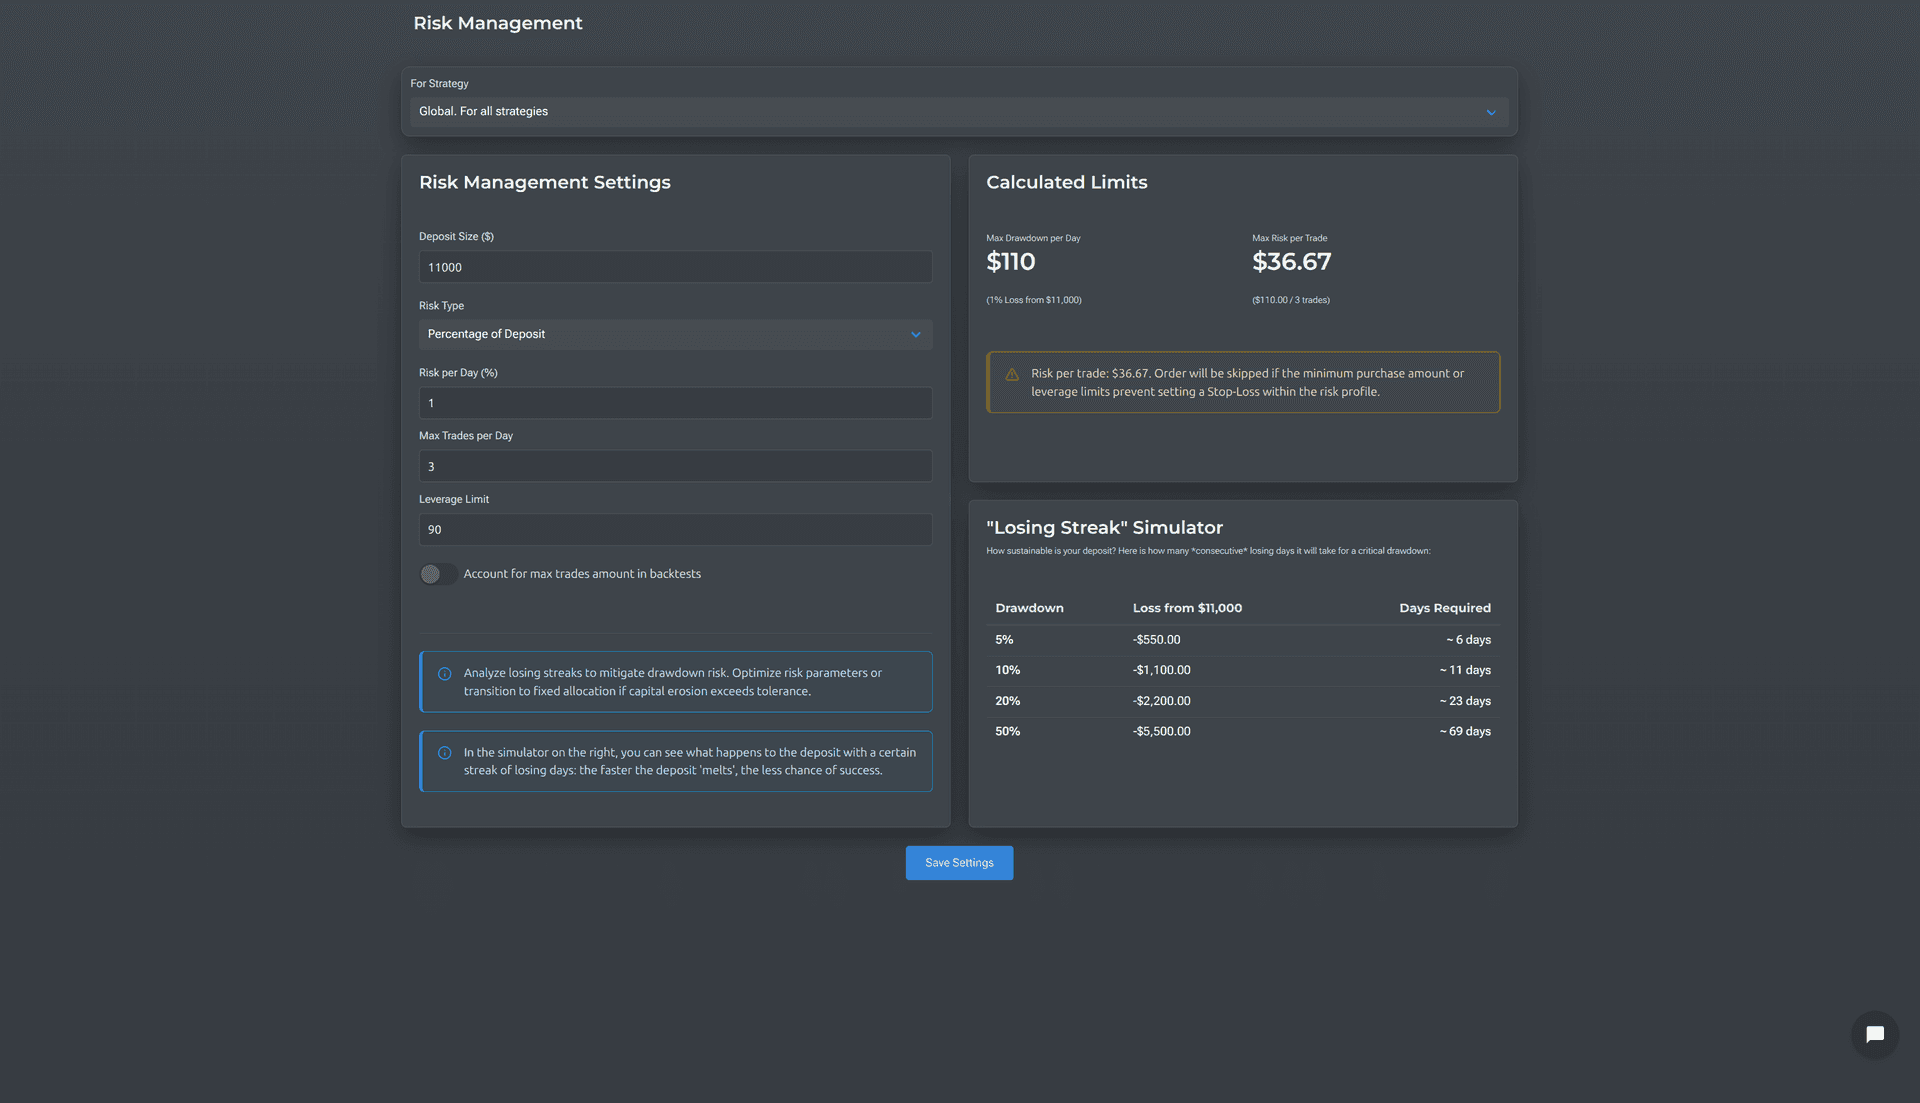The image size is (1920, 1103).
Task: Click the Max Trades per Day field
Action: pyautogui.click(x=675, y=466)
